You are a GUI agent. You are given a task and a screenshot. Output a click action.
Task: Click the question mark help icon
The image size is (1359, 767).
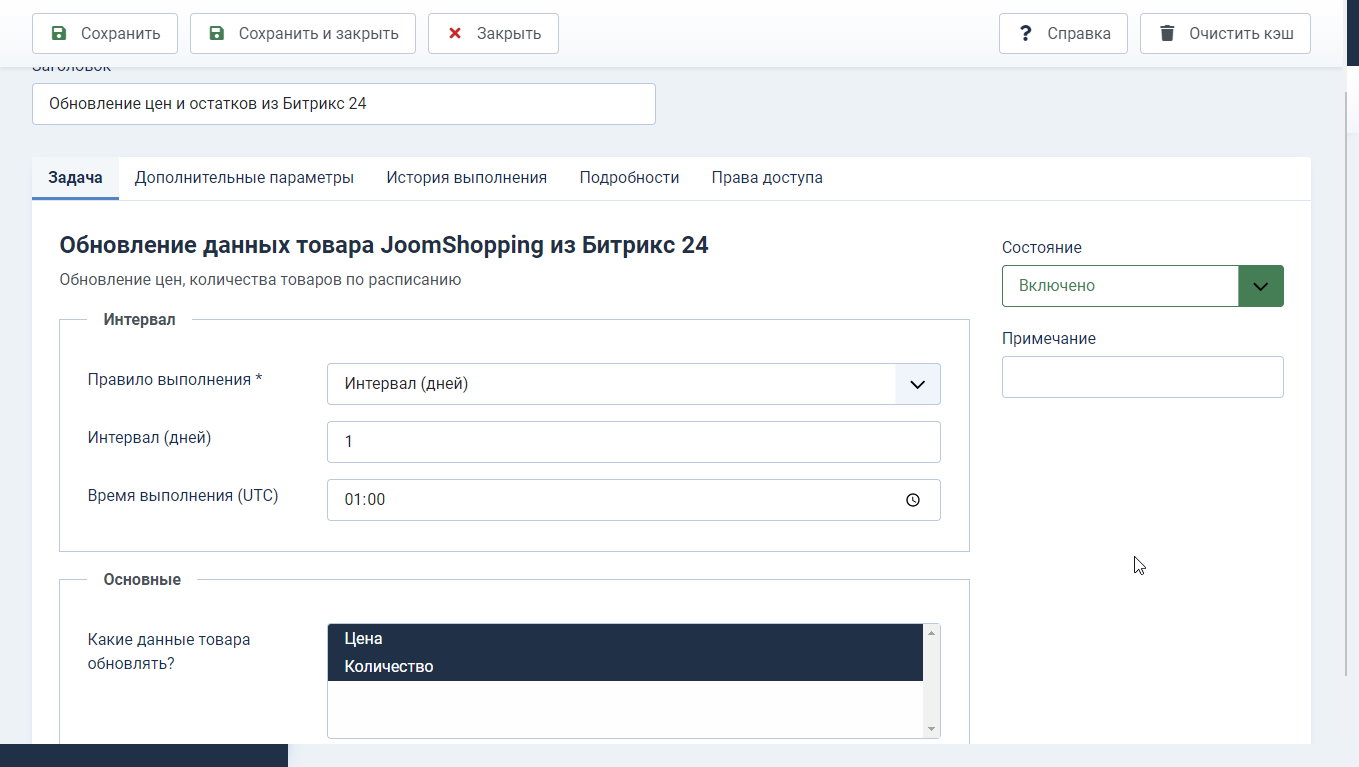click(x=1024, y=32)
